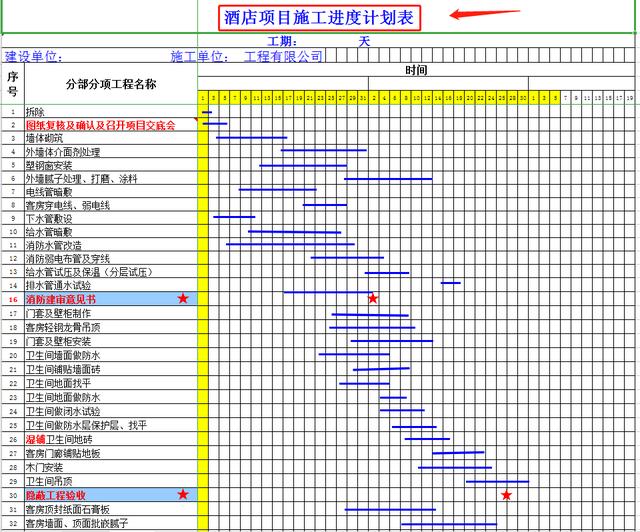640x532 pixels.
Task: Select the title cell 酒店项目施工进度计划表
Action: (x=319, y=18)
